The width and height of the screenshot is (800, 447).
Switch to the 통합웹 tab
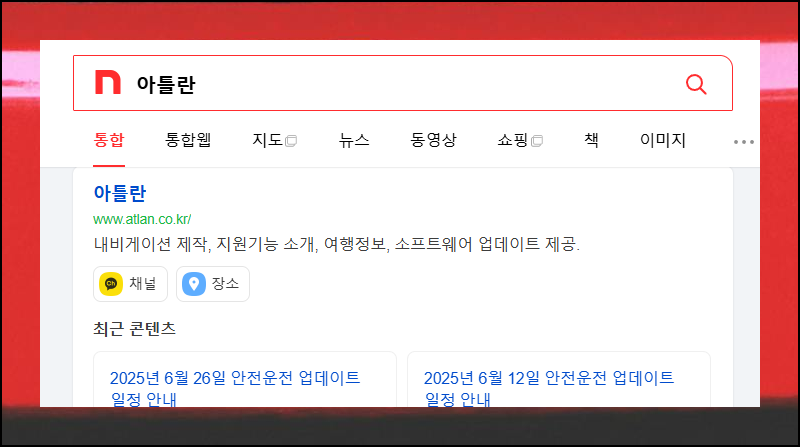click(x=188, y=140)
